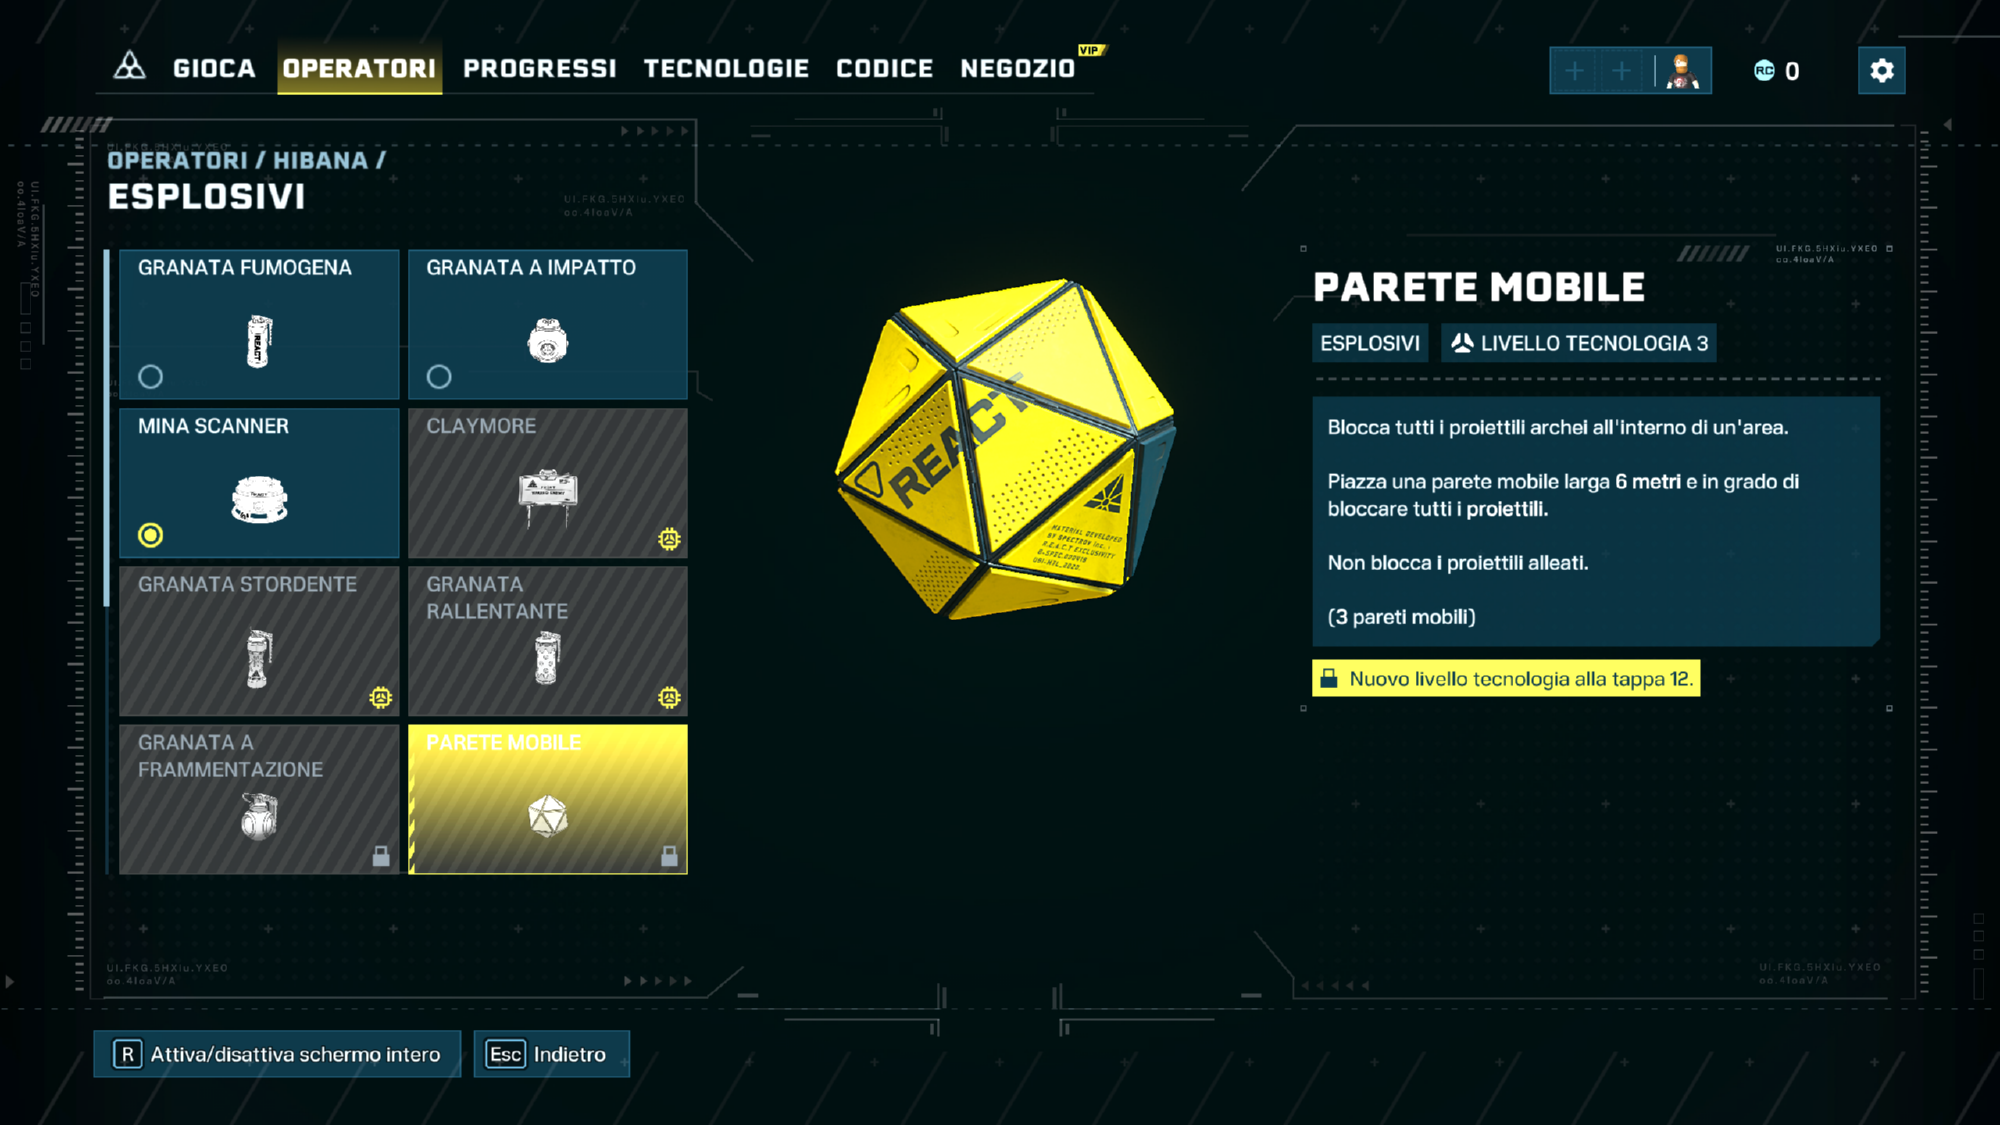The image size is (2000, 1125).
Task: Select Granata a Impatto radio button
Action: click(x=439, y=377)
